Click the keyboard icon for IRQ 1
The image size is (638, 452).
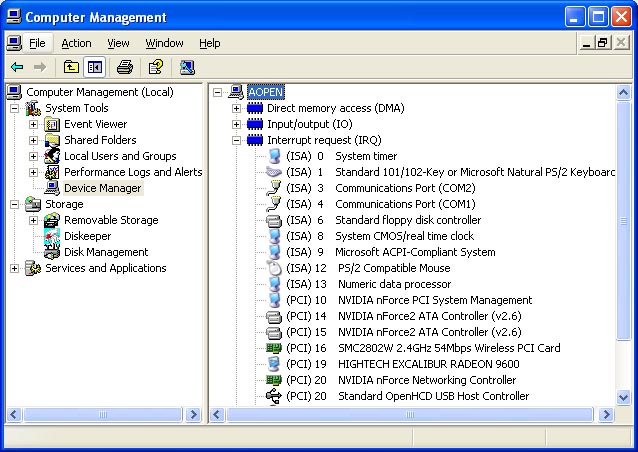pyautogui.click(x=274, y=172)
